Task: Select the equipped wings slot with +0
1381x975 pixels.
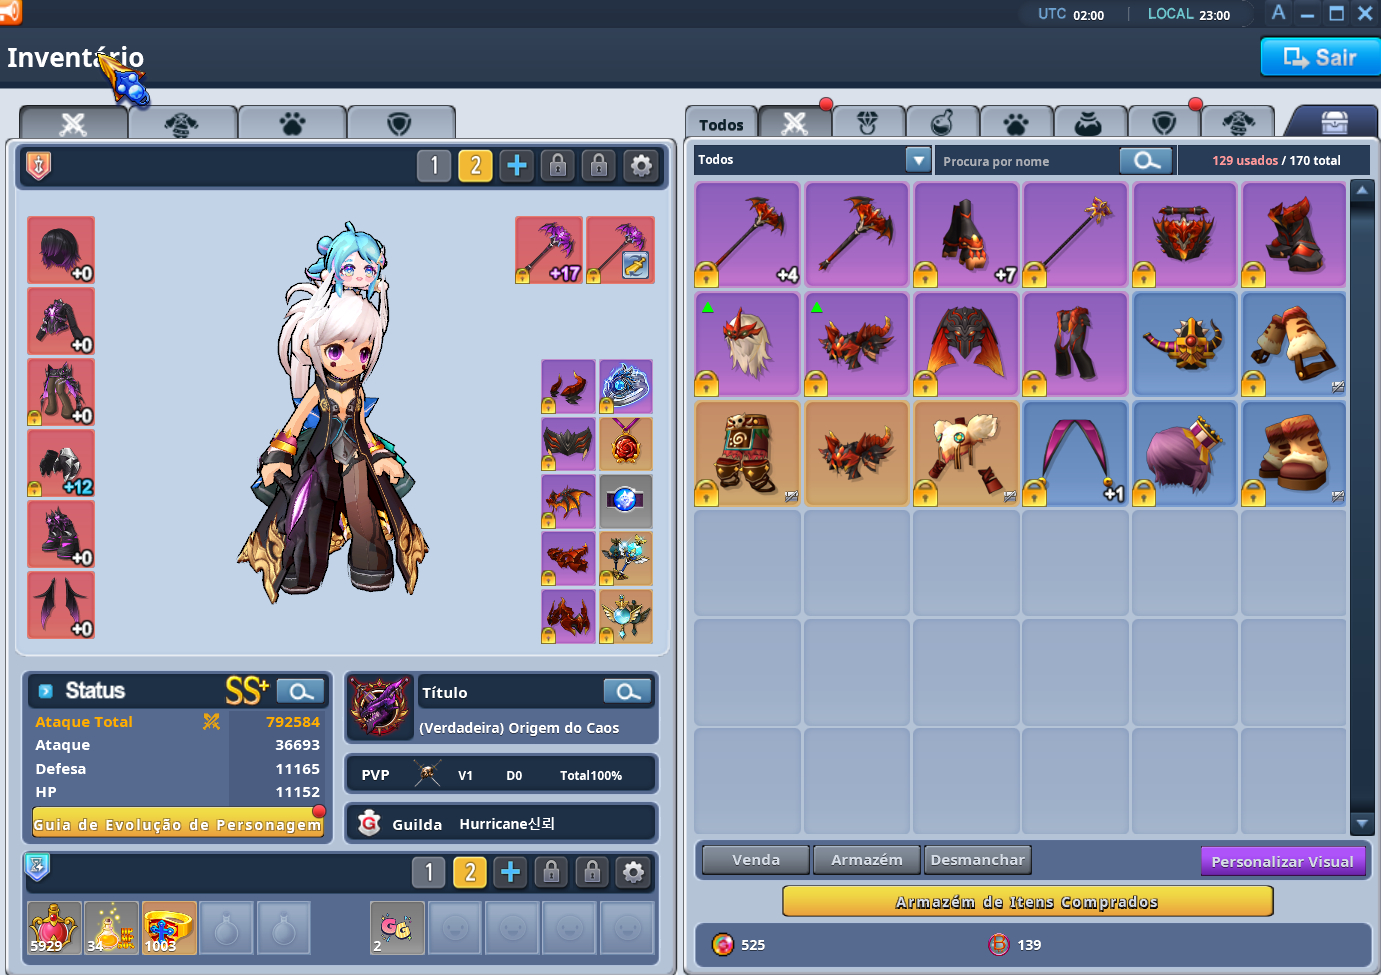Action: click(x=61, y=605)
